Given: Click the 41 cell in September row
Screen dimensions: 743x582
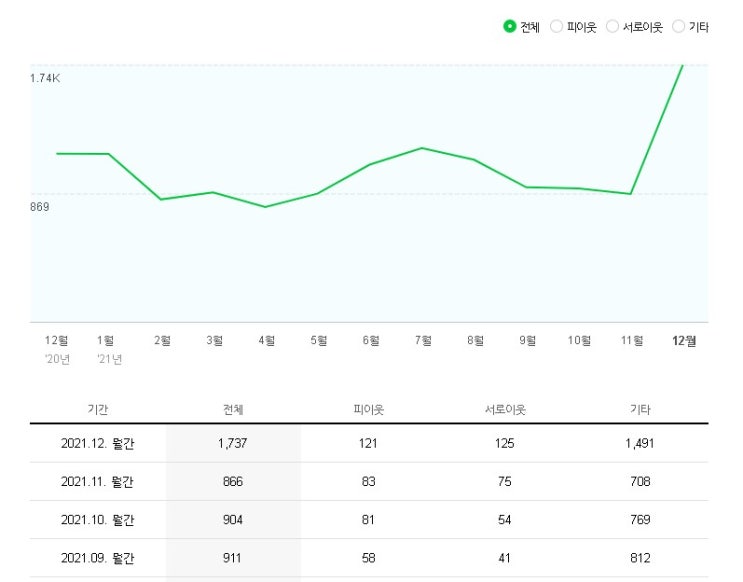Looking at the screenshot, I should (x=505, y=558).
